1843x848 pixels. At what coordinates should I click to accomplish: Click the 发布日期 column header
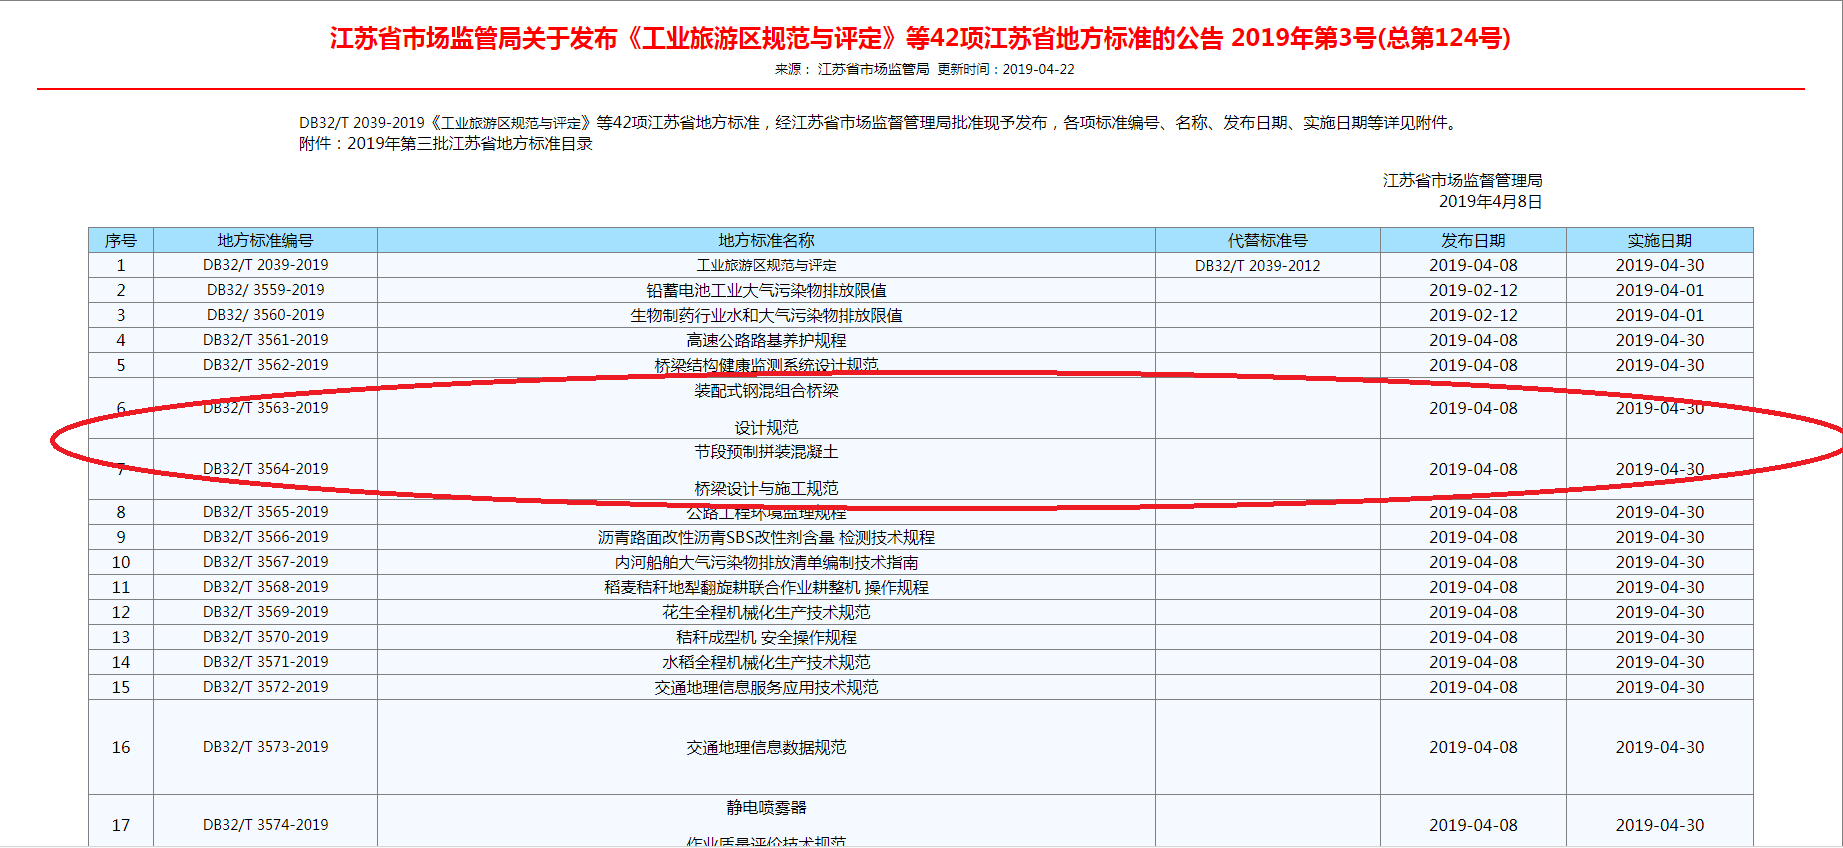(x=1472, y=240)
